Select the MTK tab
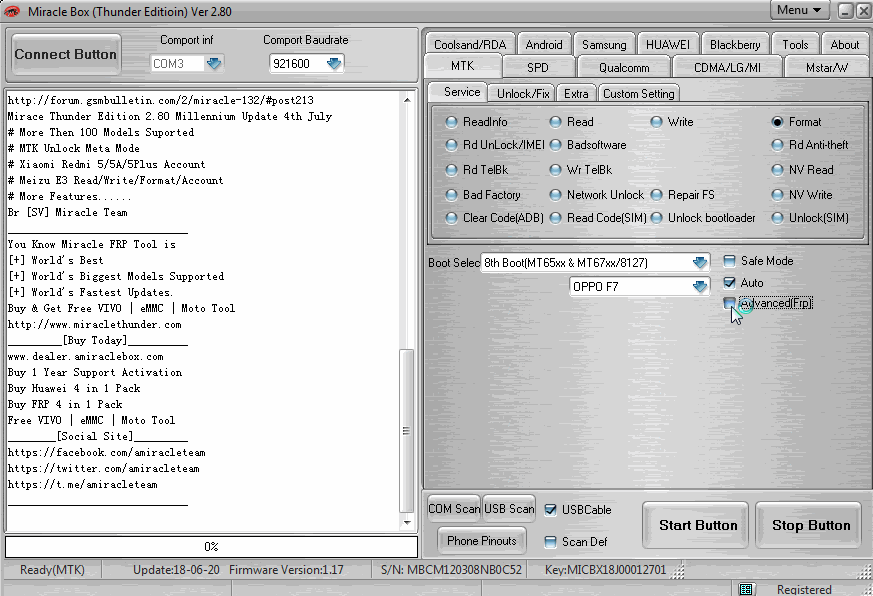873x596 pixels. point(462,66)
